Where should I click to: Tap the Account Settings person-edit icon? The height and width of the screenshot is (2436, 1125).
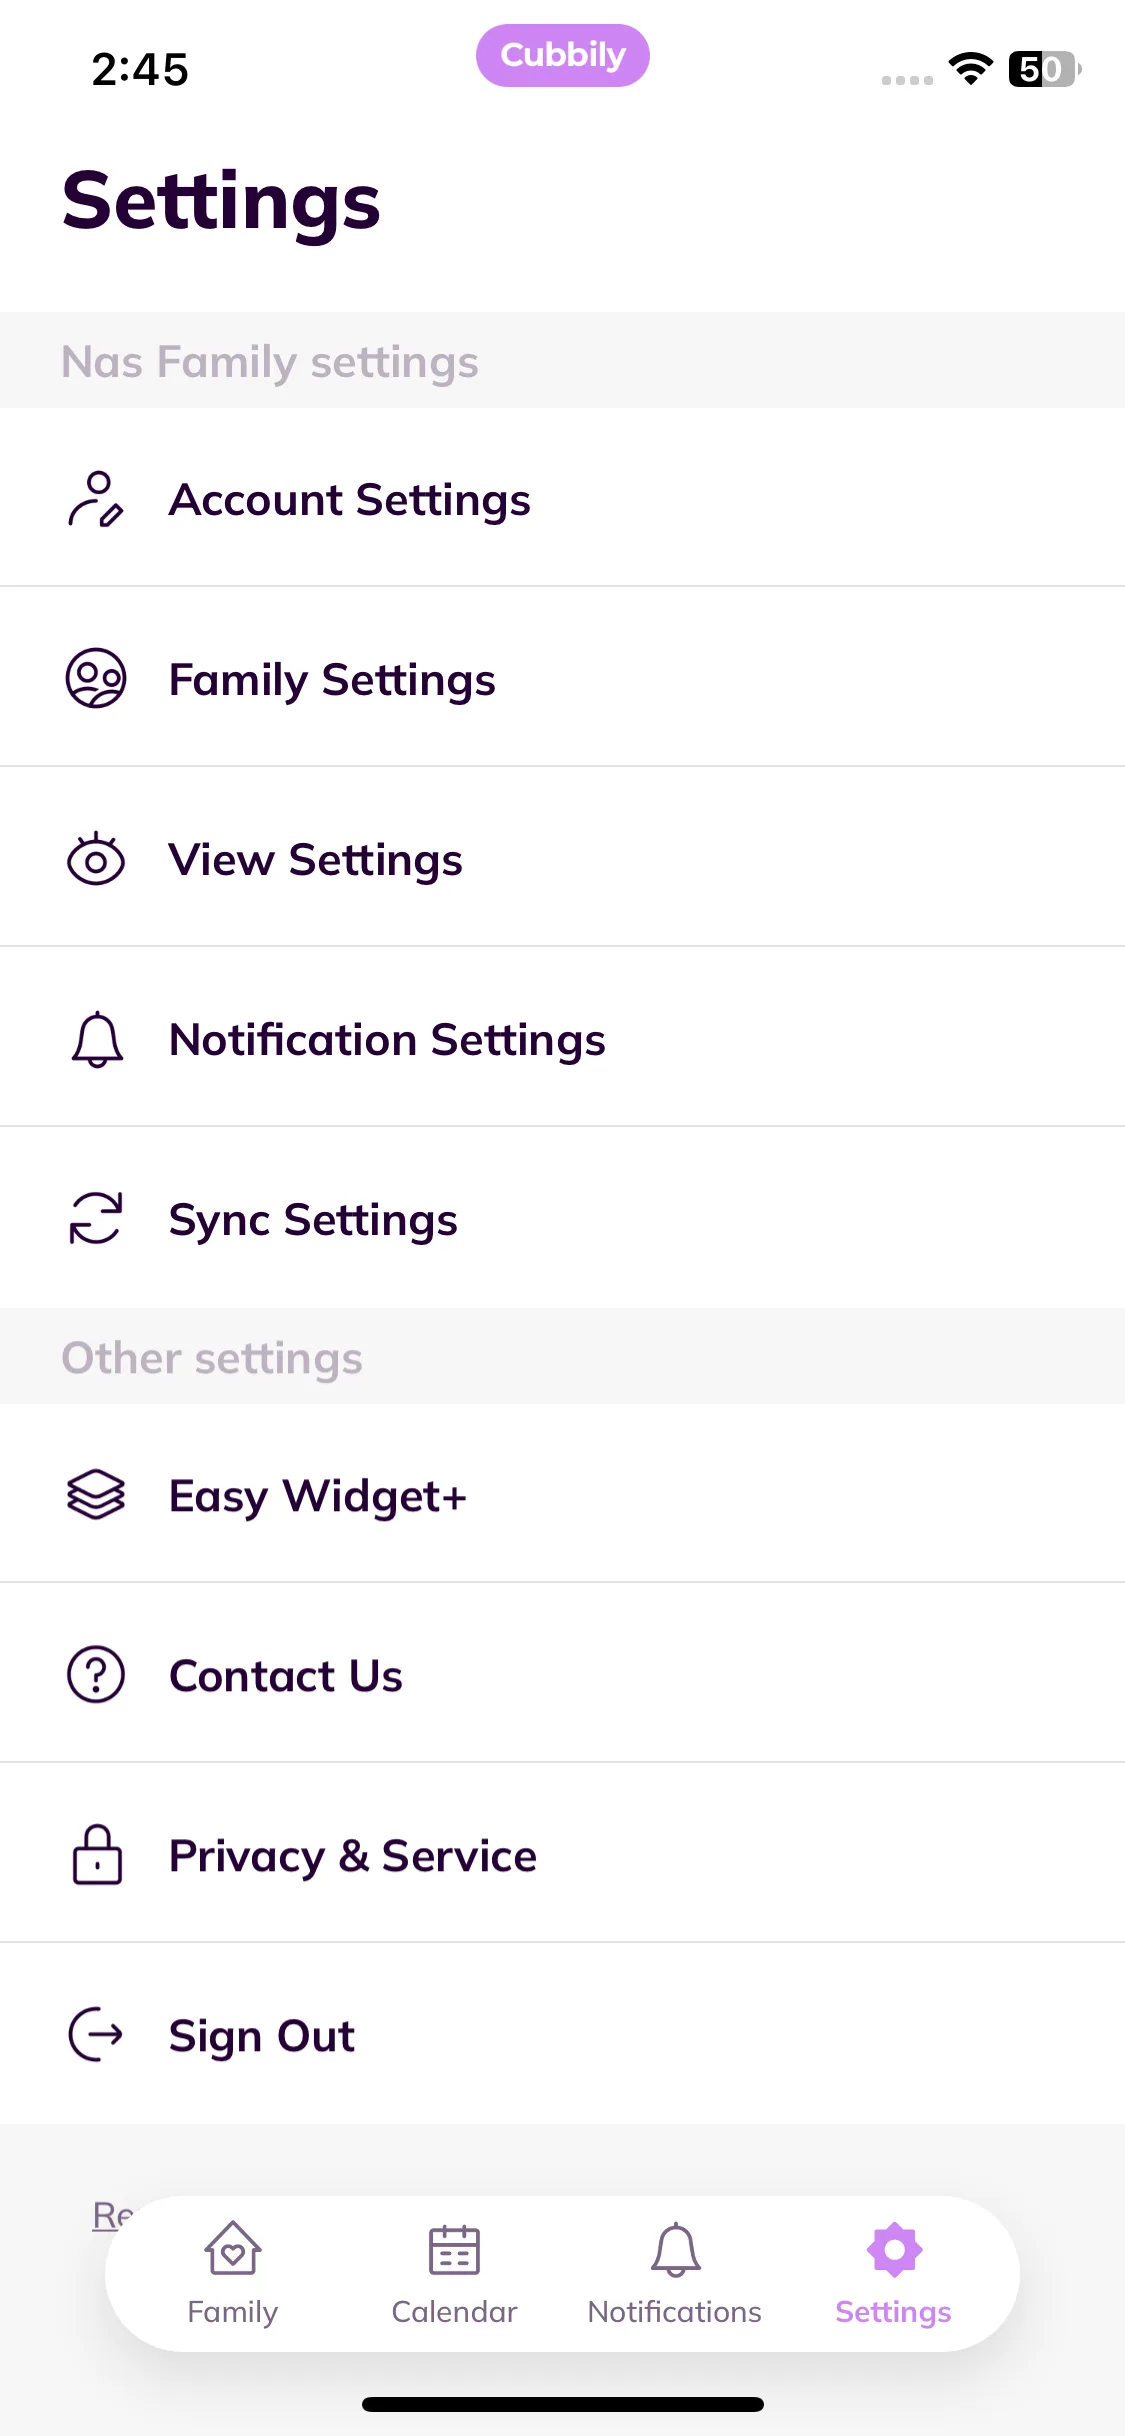(96, 499)
